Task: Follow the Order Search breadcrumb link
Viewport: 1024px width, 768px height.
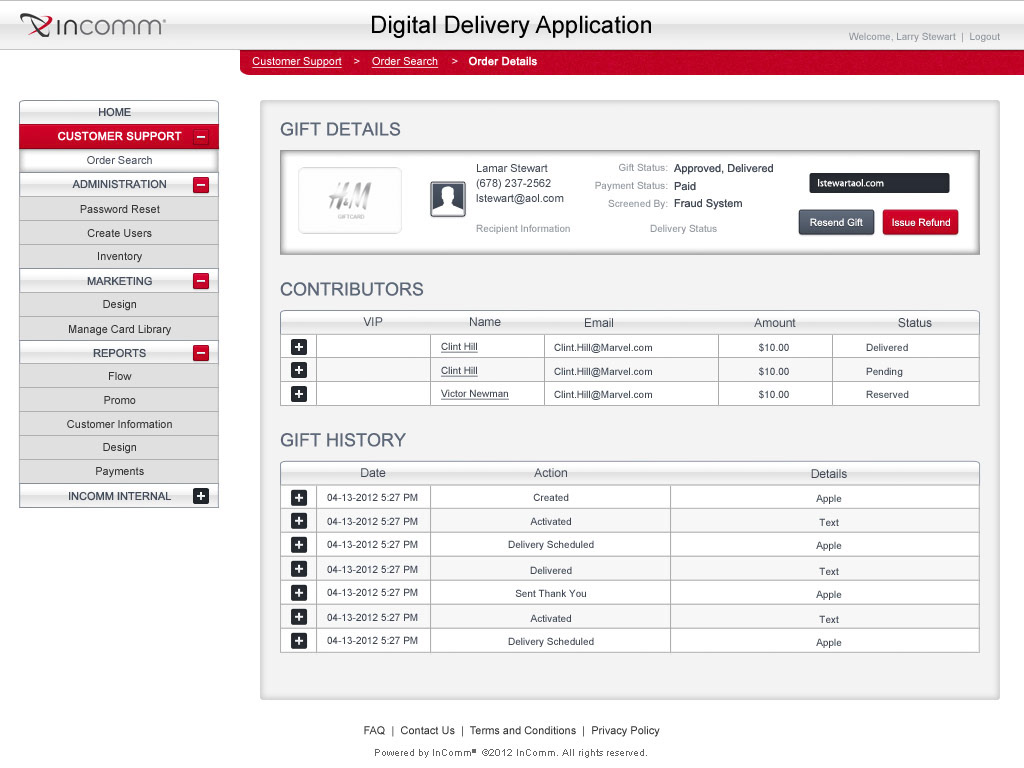Action: pos(405,61)
